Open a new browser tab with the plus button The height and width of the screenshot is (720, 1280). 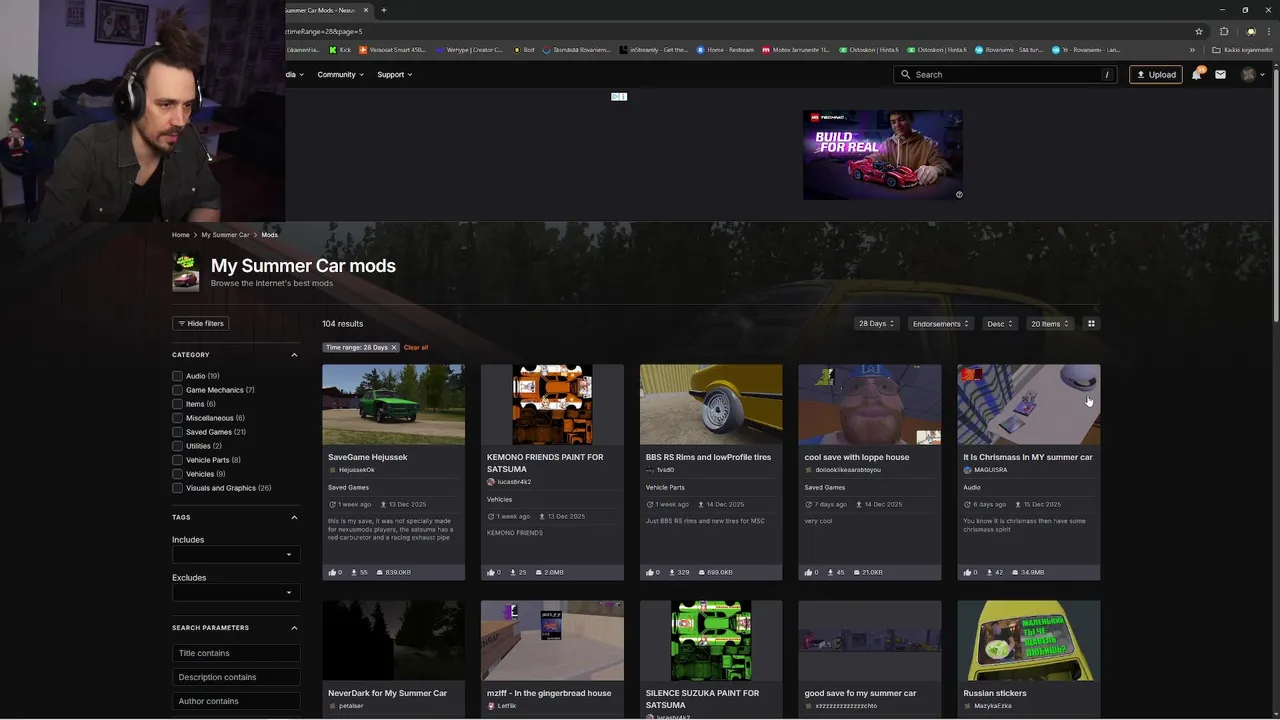pos(384,10)
